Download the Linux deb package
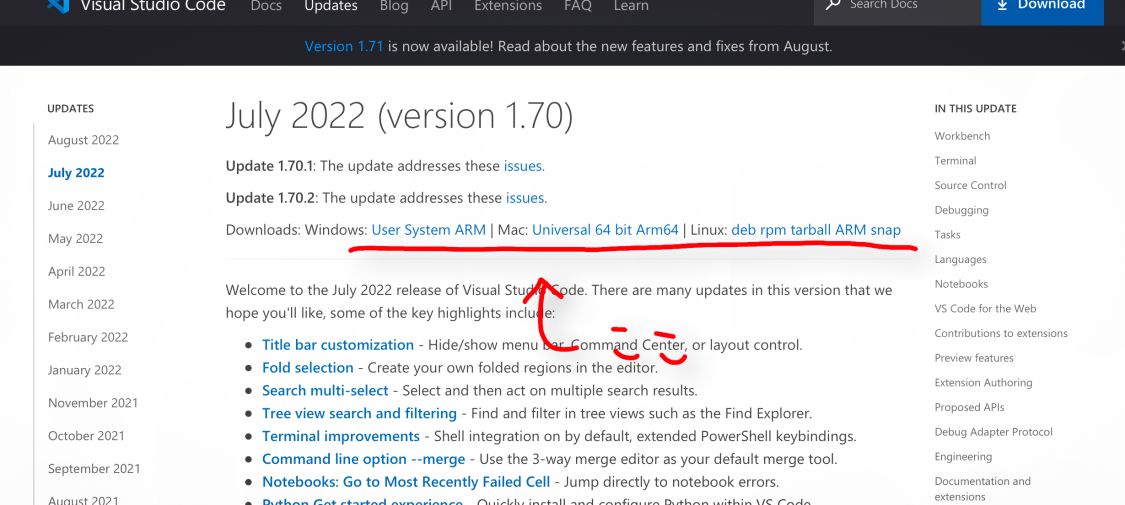1125x505 pixels. click(x=743, y=230)
